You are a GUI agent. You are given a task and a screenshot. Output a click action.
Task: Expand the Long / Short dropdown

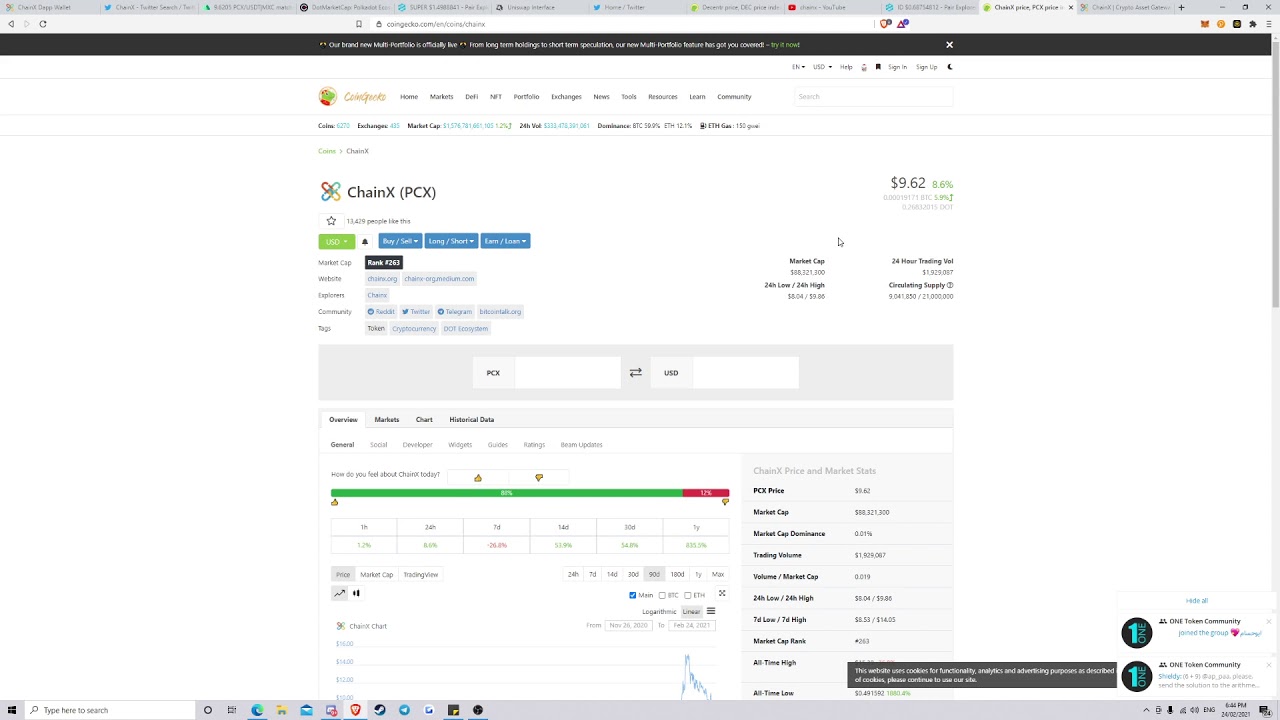[x=451, y=241]
